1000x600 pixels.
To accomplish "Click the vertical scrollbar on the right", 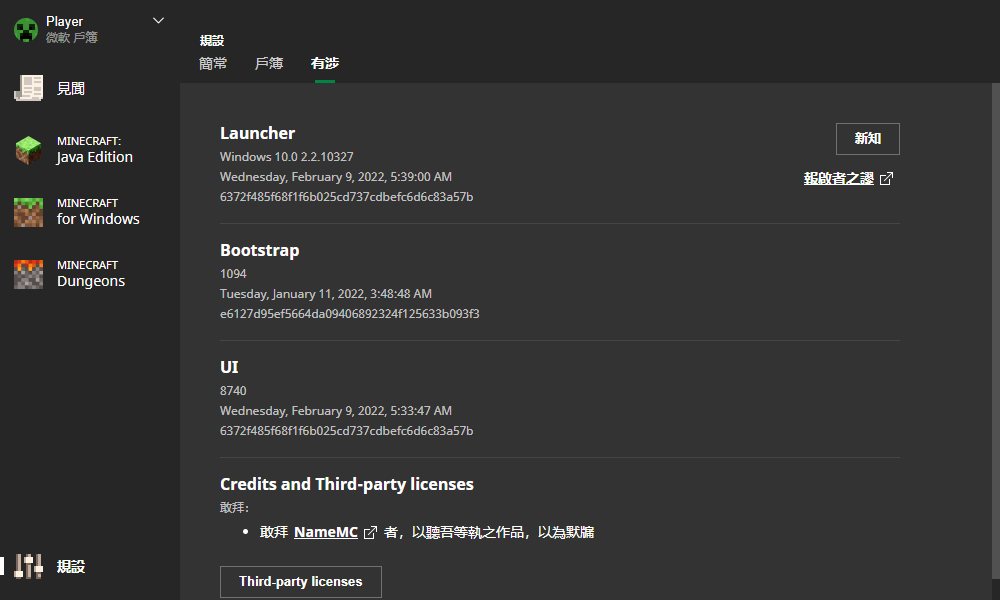I will click(996, 332).
